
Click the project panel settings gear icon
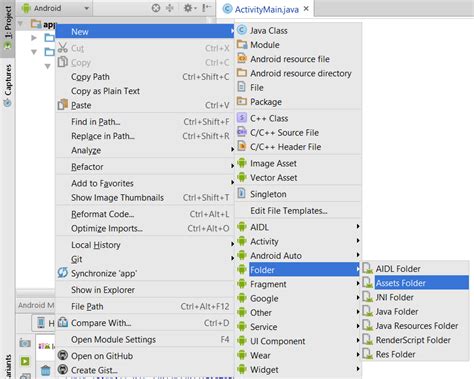point(188,8)
